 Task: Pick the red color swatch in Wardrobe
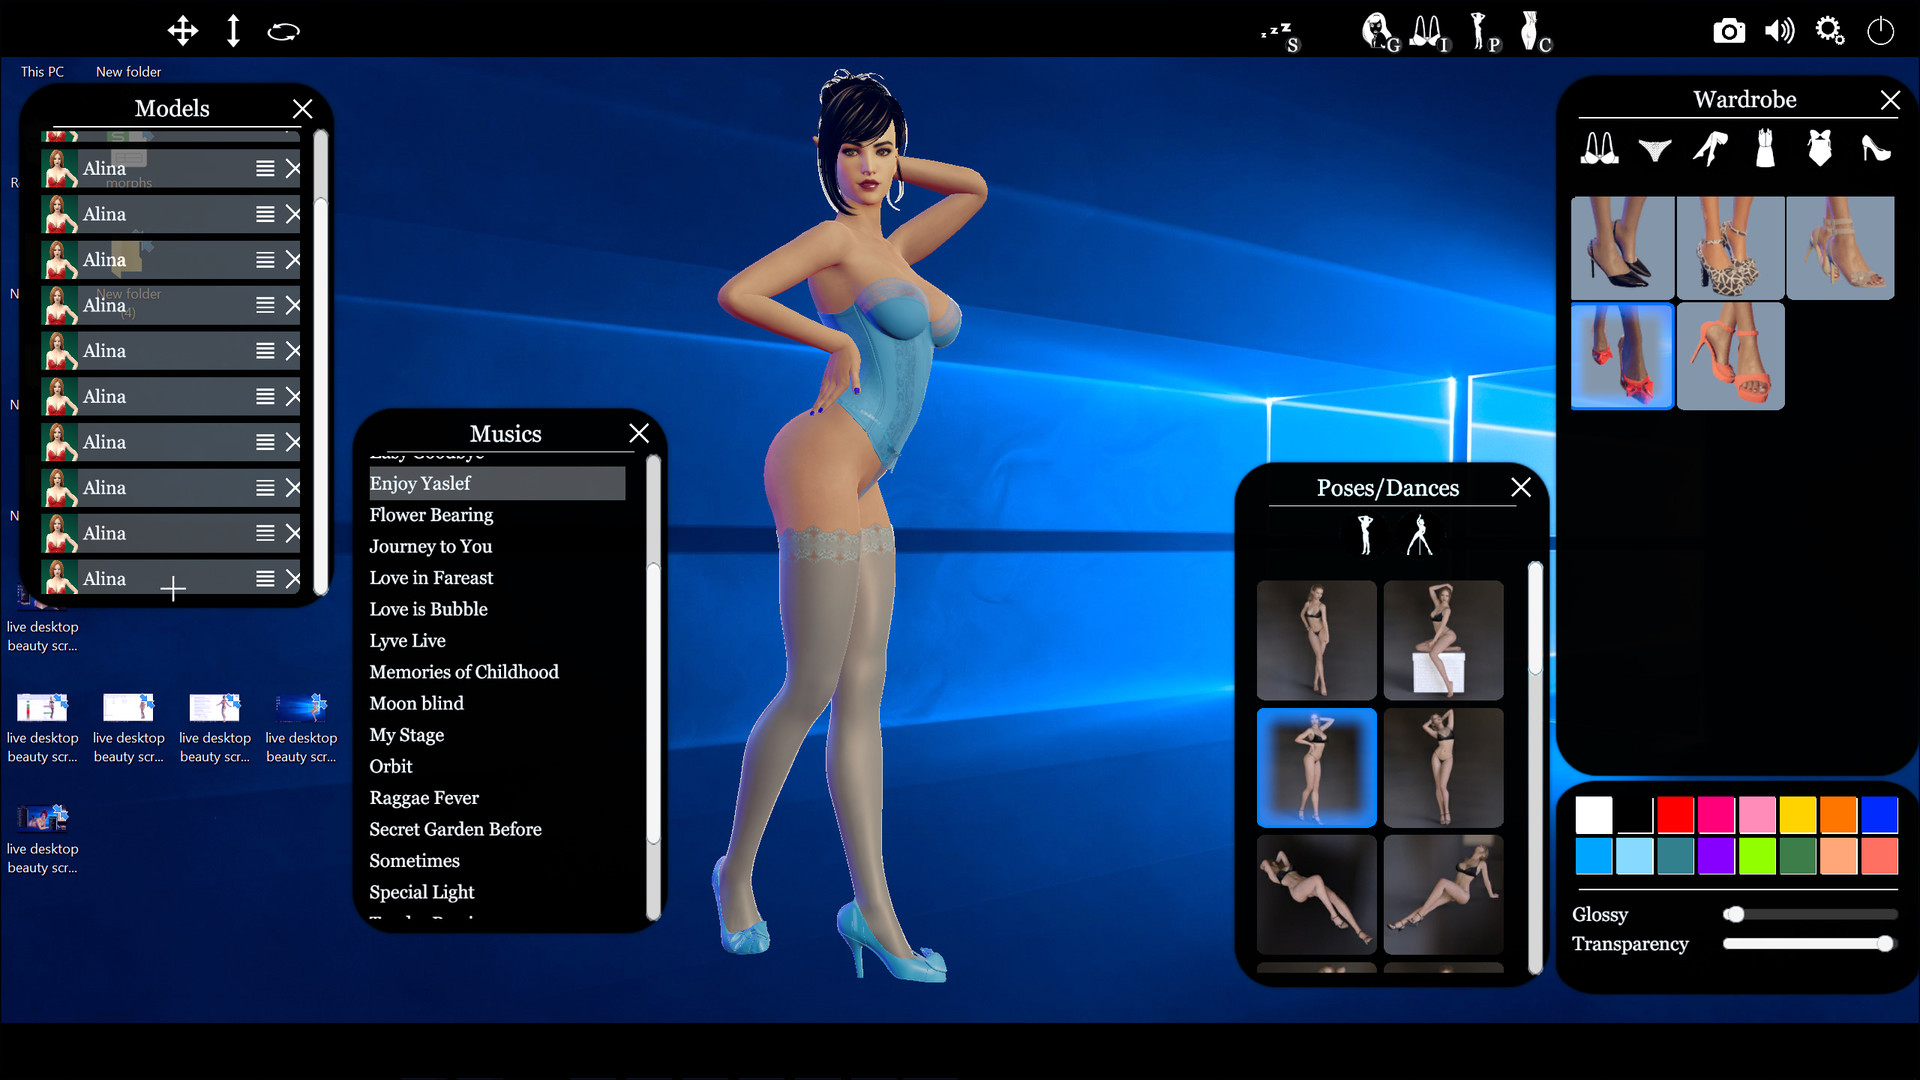tap(1676, 814)
